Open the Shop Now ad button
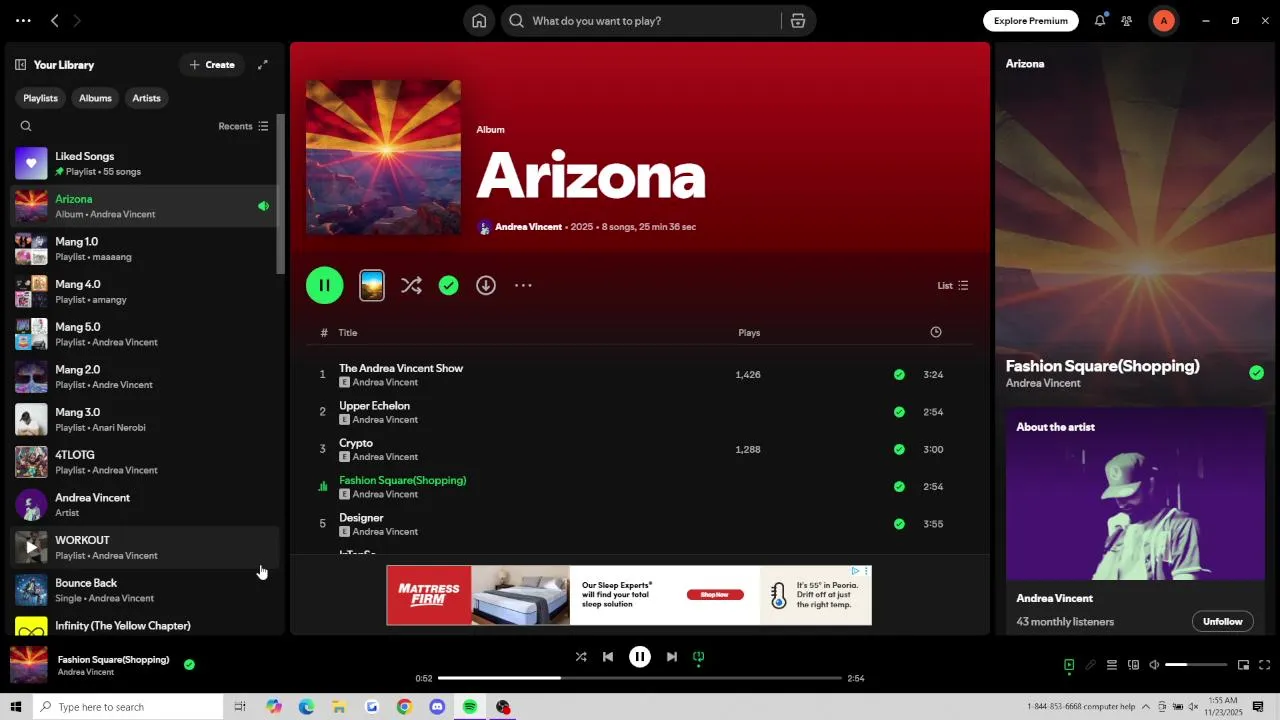 click(x=715, y=594)
